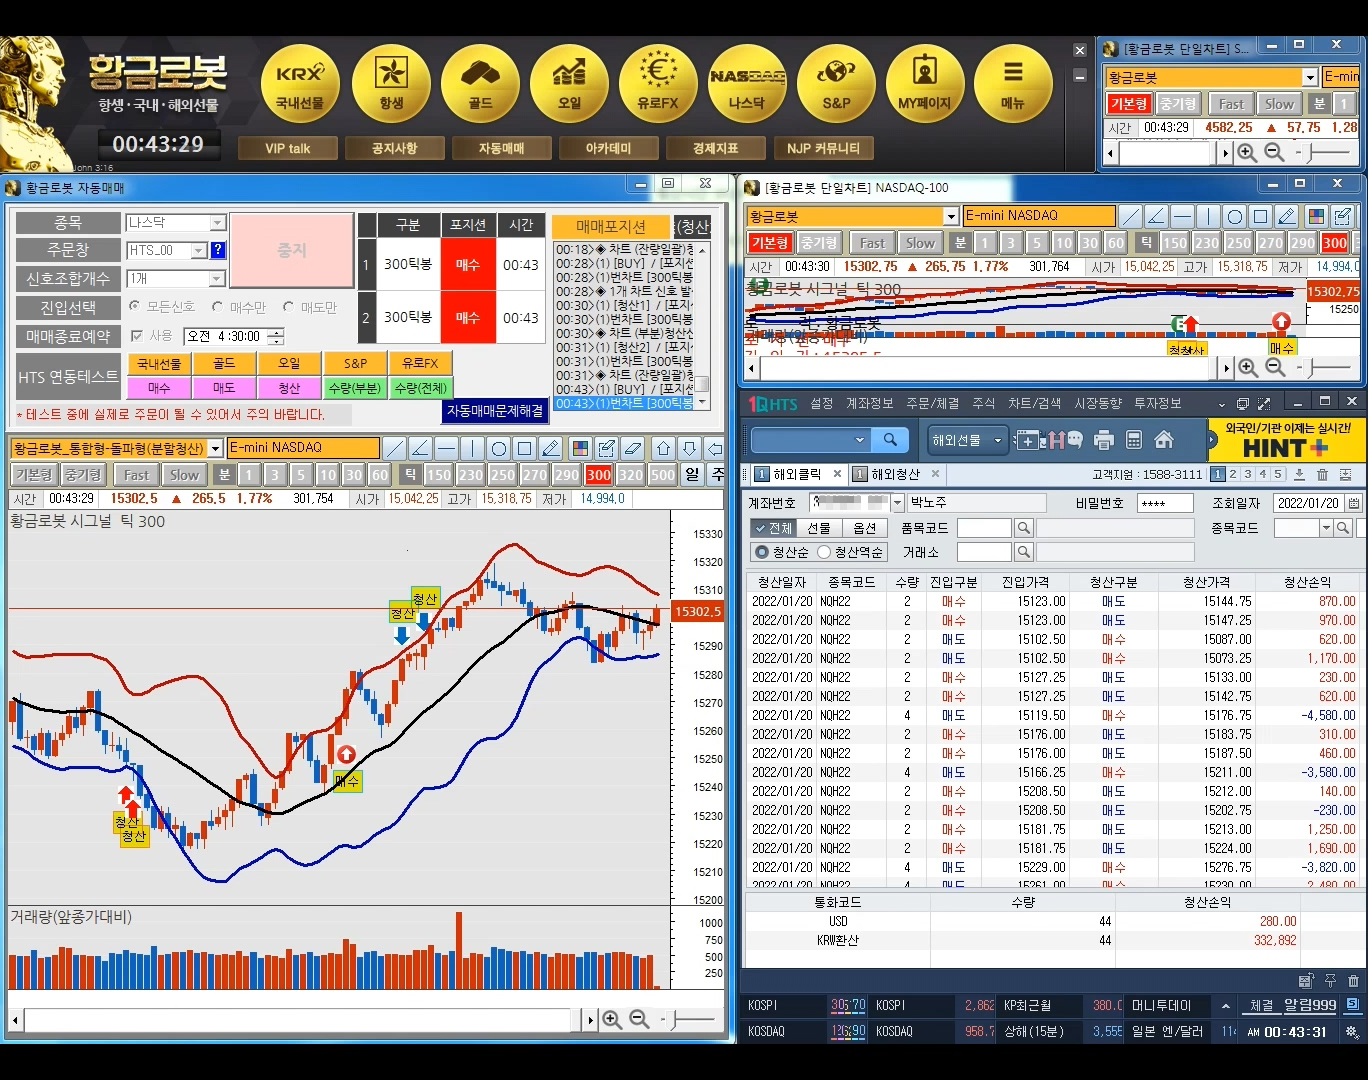
Task: Open the 메뉴 hamburger icon
Action: pyautogui.click(x=1013, y=84)
